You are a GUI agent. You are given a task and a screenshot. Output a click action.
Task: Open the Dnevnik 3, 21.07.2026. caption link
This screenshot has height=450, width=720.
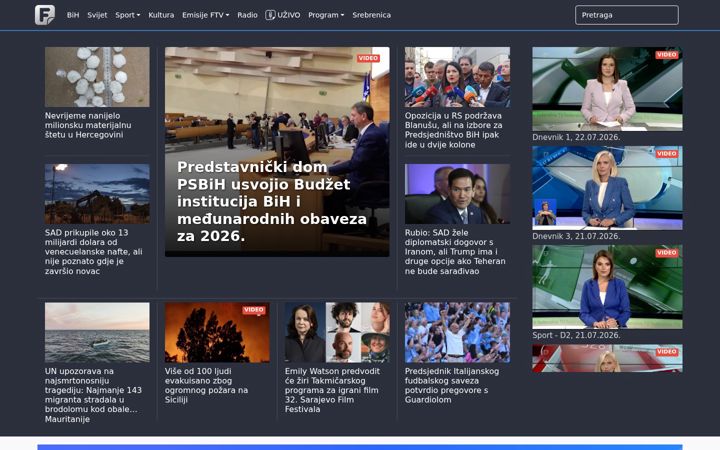pyautogui.click(x=576, y=236)
